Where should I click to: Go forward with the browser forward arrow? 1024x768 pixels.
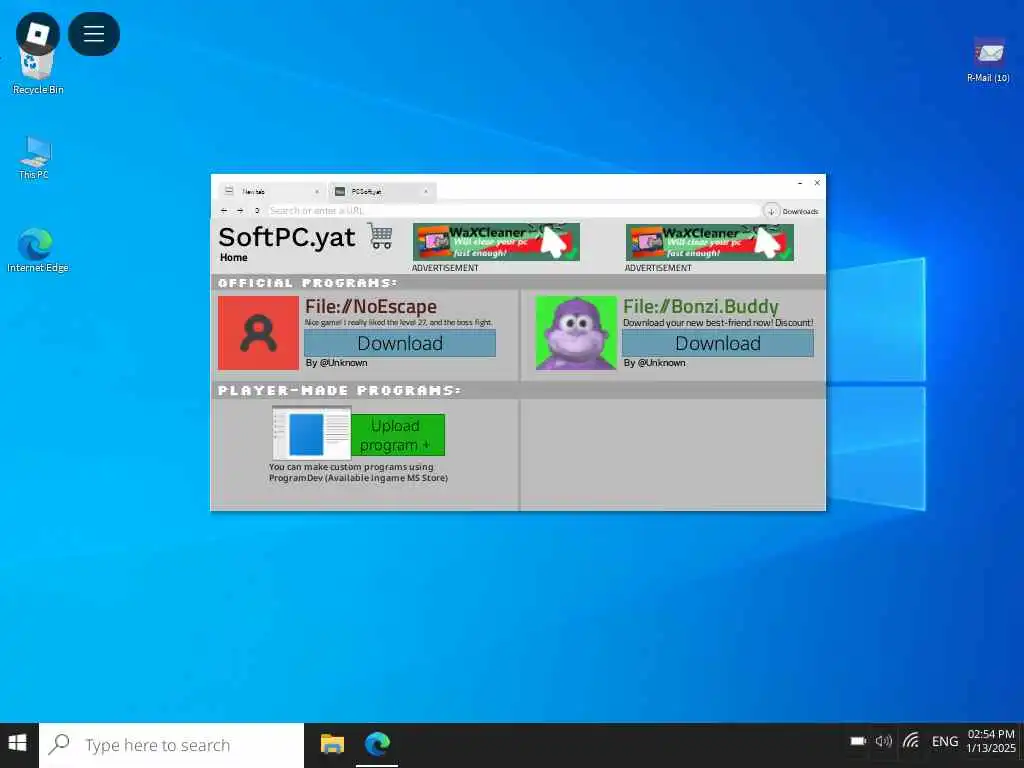(240, 210)
